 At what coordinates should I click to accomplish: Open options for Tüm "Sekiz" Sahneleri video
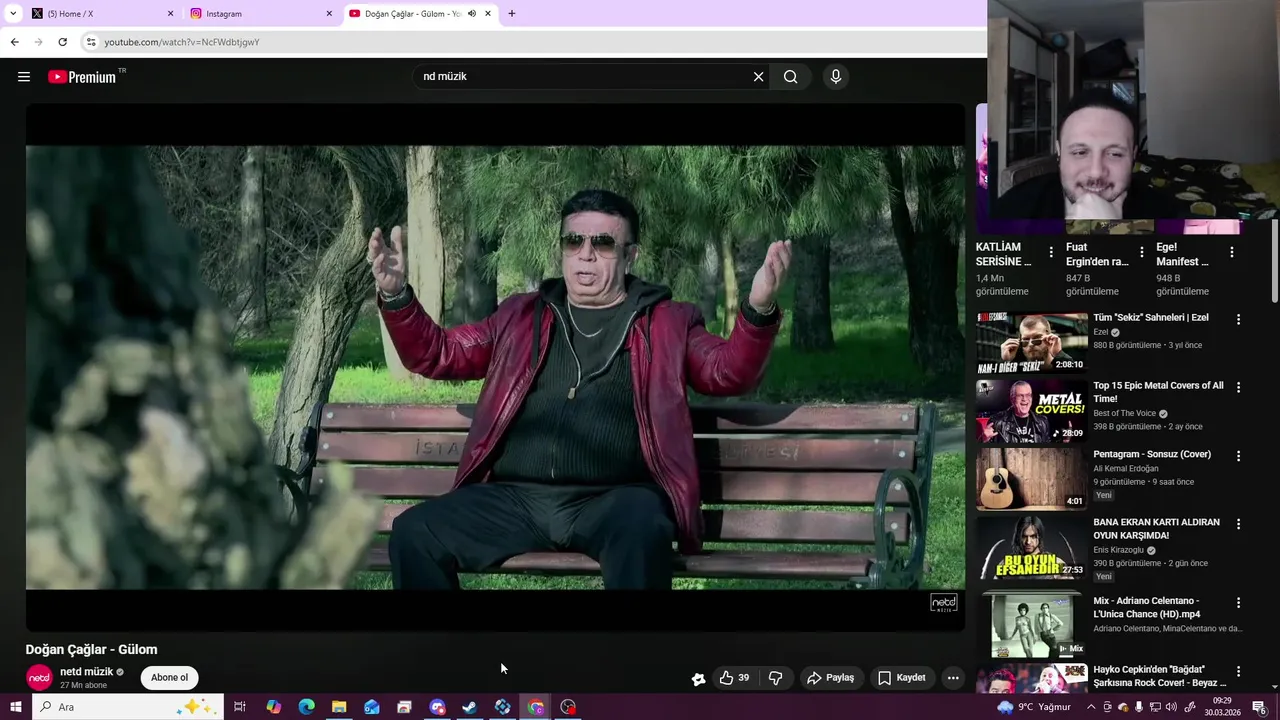(1239, 320)
